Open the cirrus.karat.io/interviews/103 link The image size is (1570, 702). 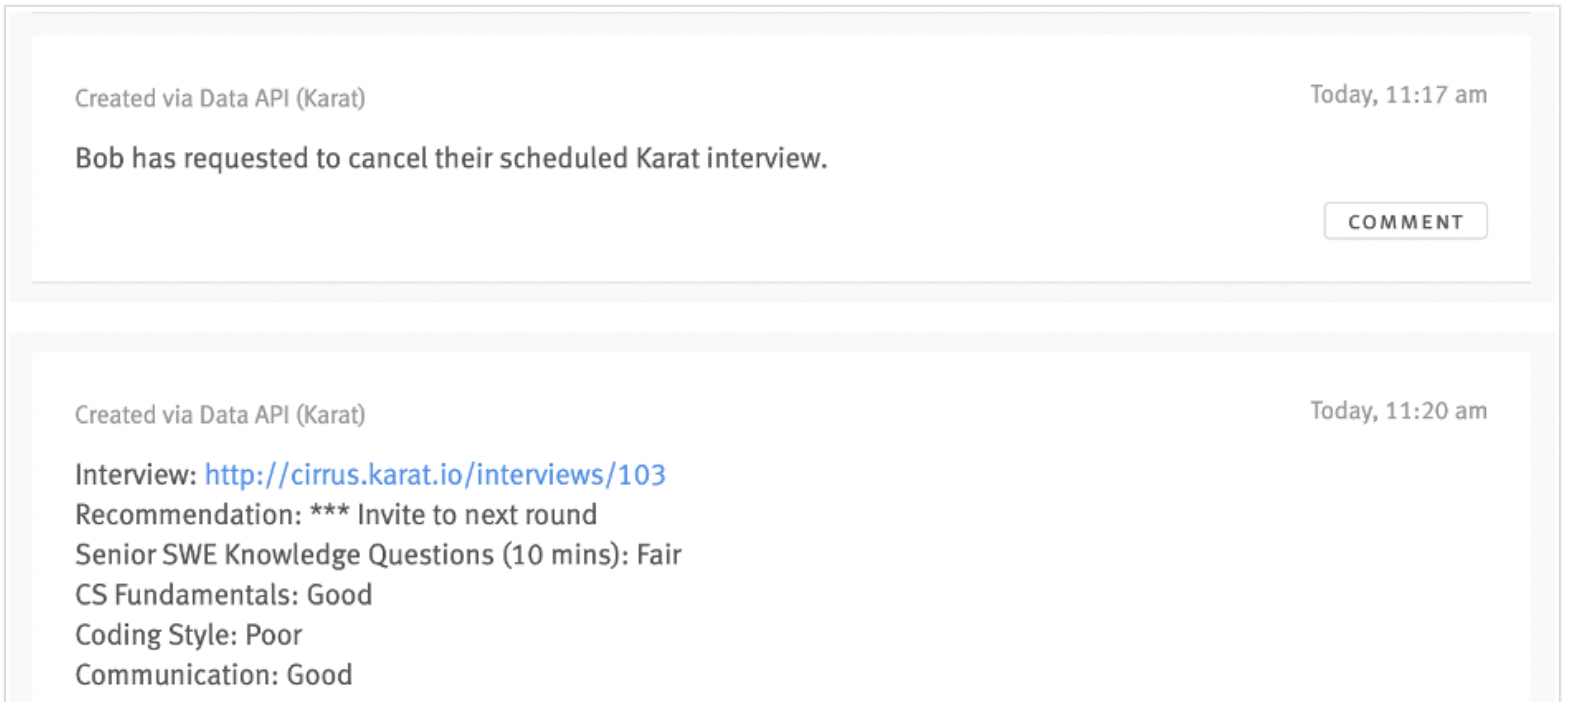click(x=435, y=474)
